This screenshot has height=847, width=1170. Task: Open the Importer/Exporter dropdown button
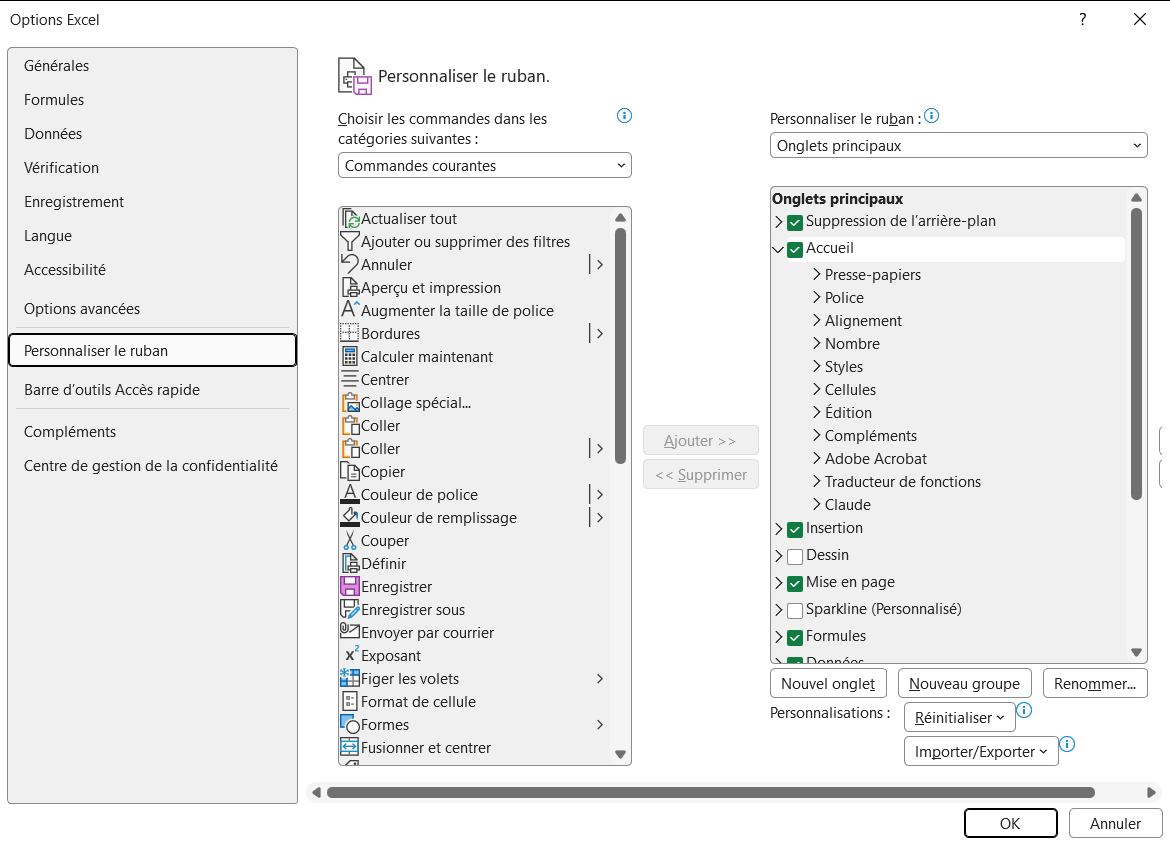click(x=980, y=751)
